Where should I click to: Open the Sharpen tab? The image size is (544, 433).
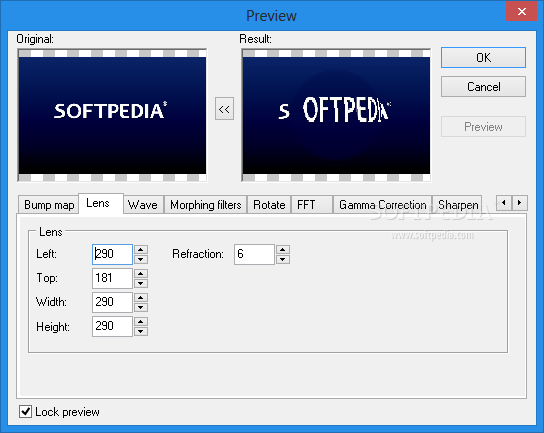coord(457,205)
